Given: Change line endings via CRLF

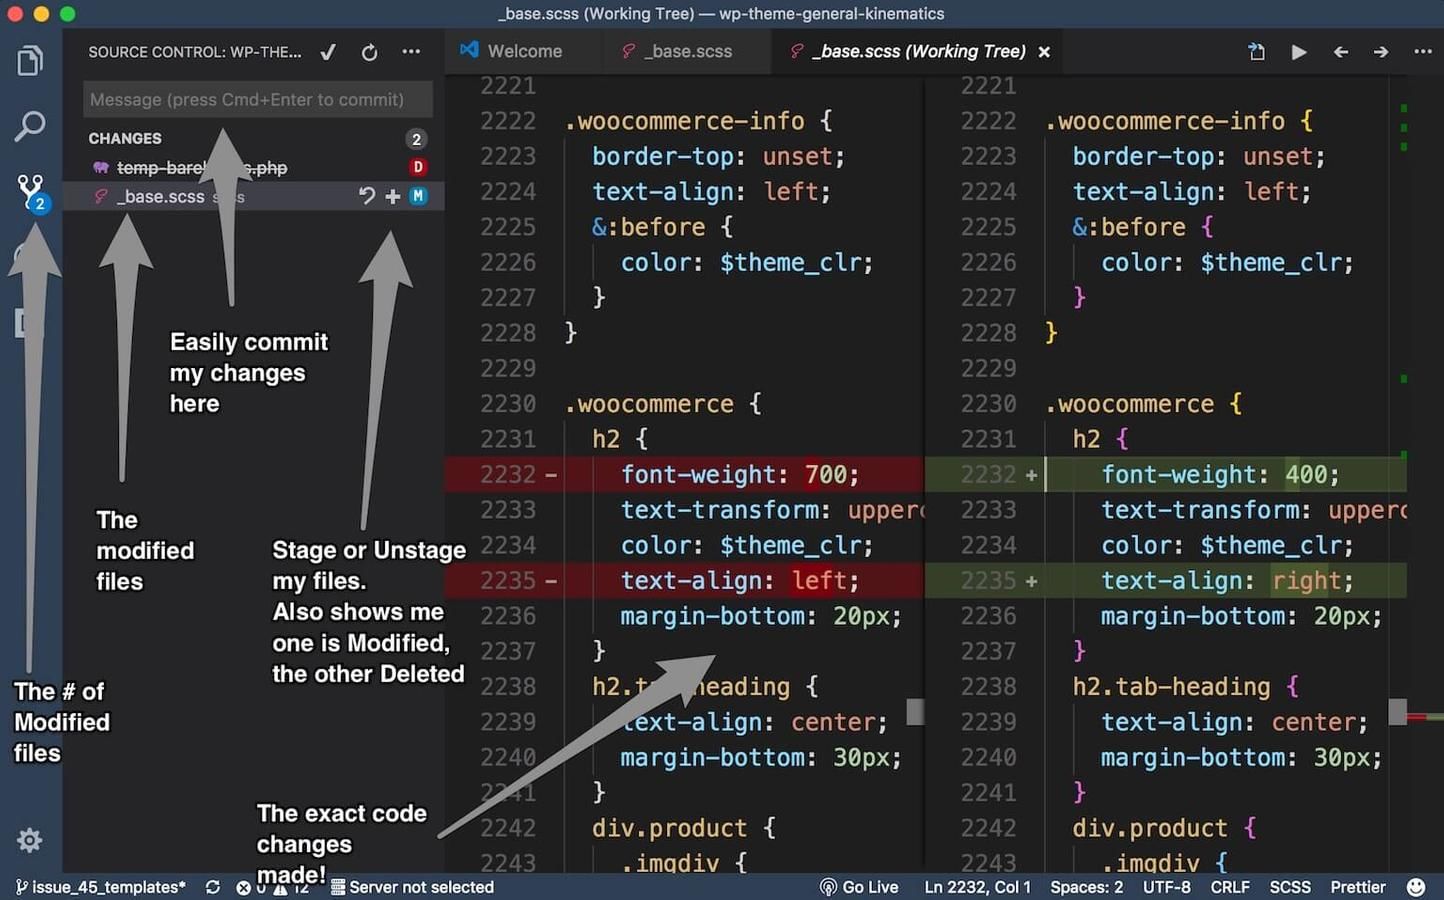Looking at the screenshot, I should [x=1229, y=887].
